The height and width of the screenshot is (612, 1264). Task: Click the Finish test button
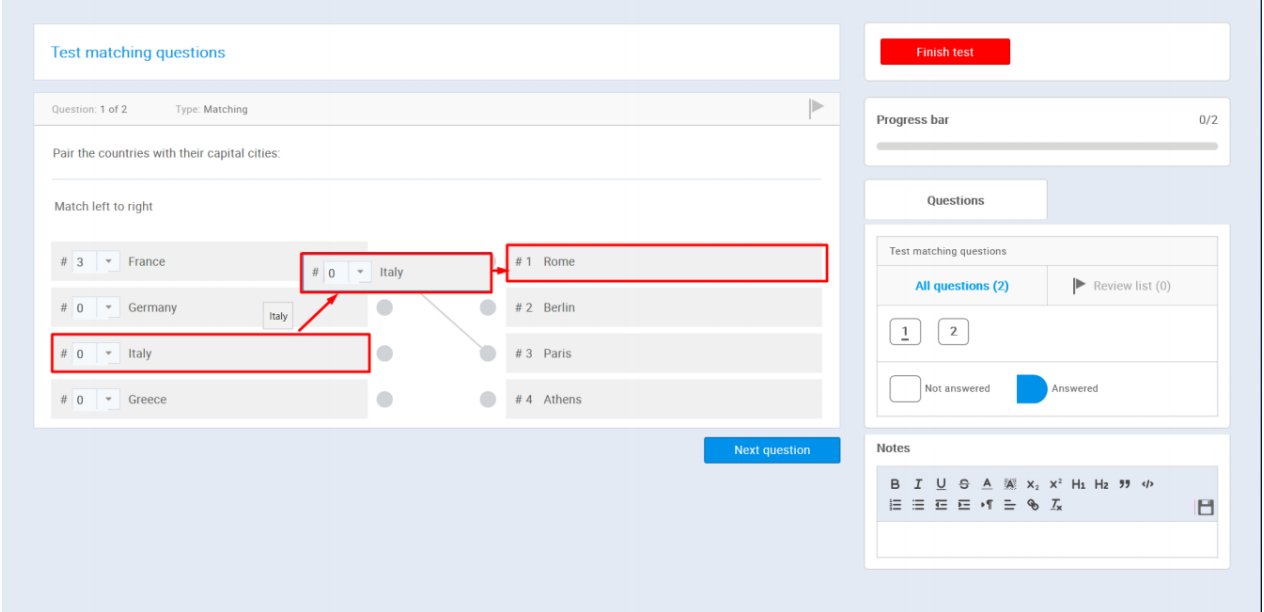(x=944, y=51)
